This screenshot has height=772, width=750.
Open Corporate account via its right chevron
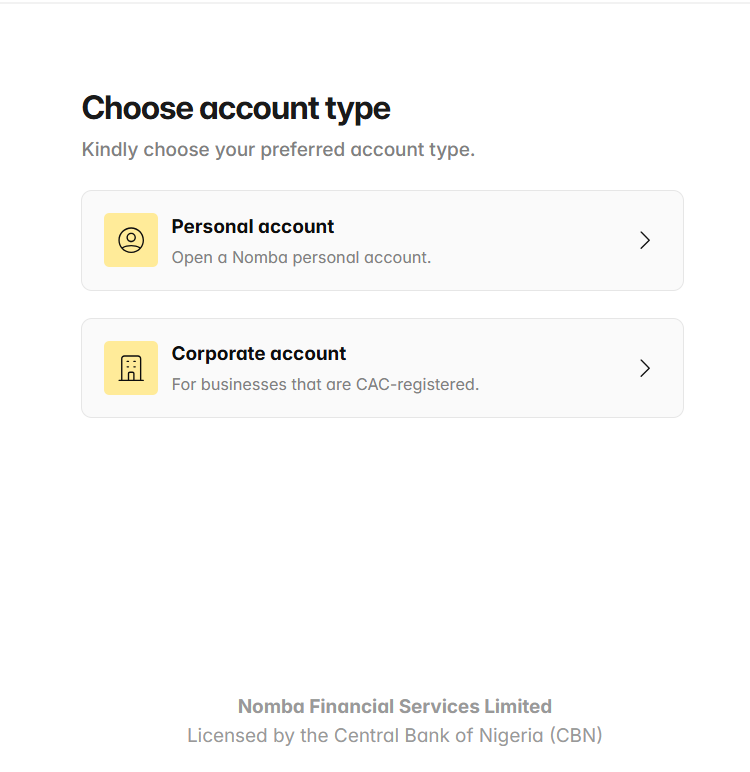pos(645,368)
